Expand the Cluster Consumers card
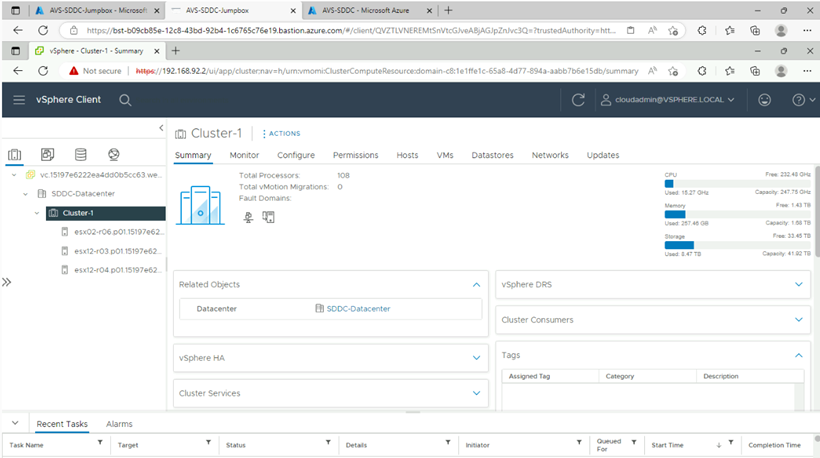 799,319
